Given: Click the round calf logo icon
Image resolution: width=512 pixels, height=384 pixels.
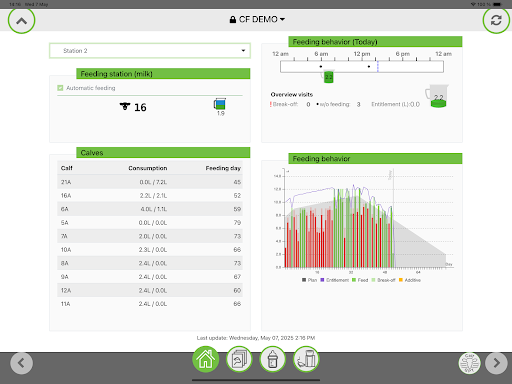Looking at the screenshot, I should click(469, 363).
